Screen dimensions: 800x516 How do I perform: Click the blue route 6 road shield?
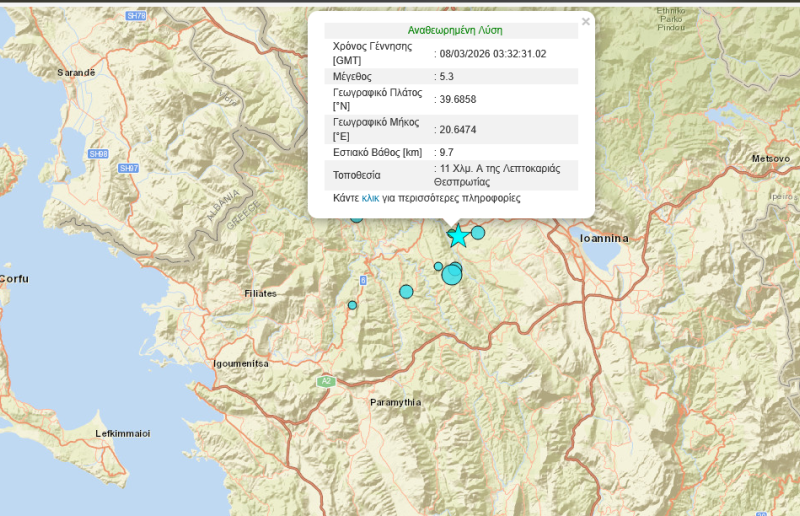363,280
